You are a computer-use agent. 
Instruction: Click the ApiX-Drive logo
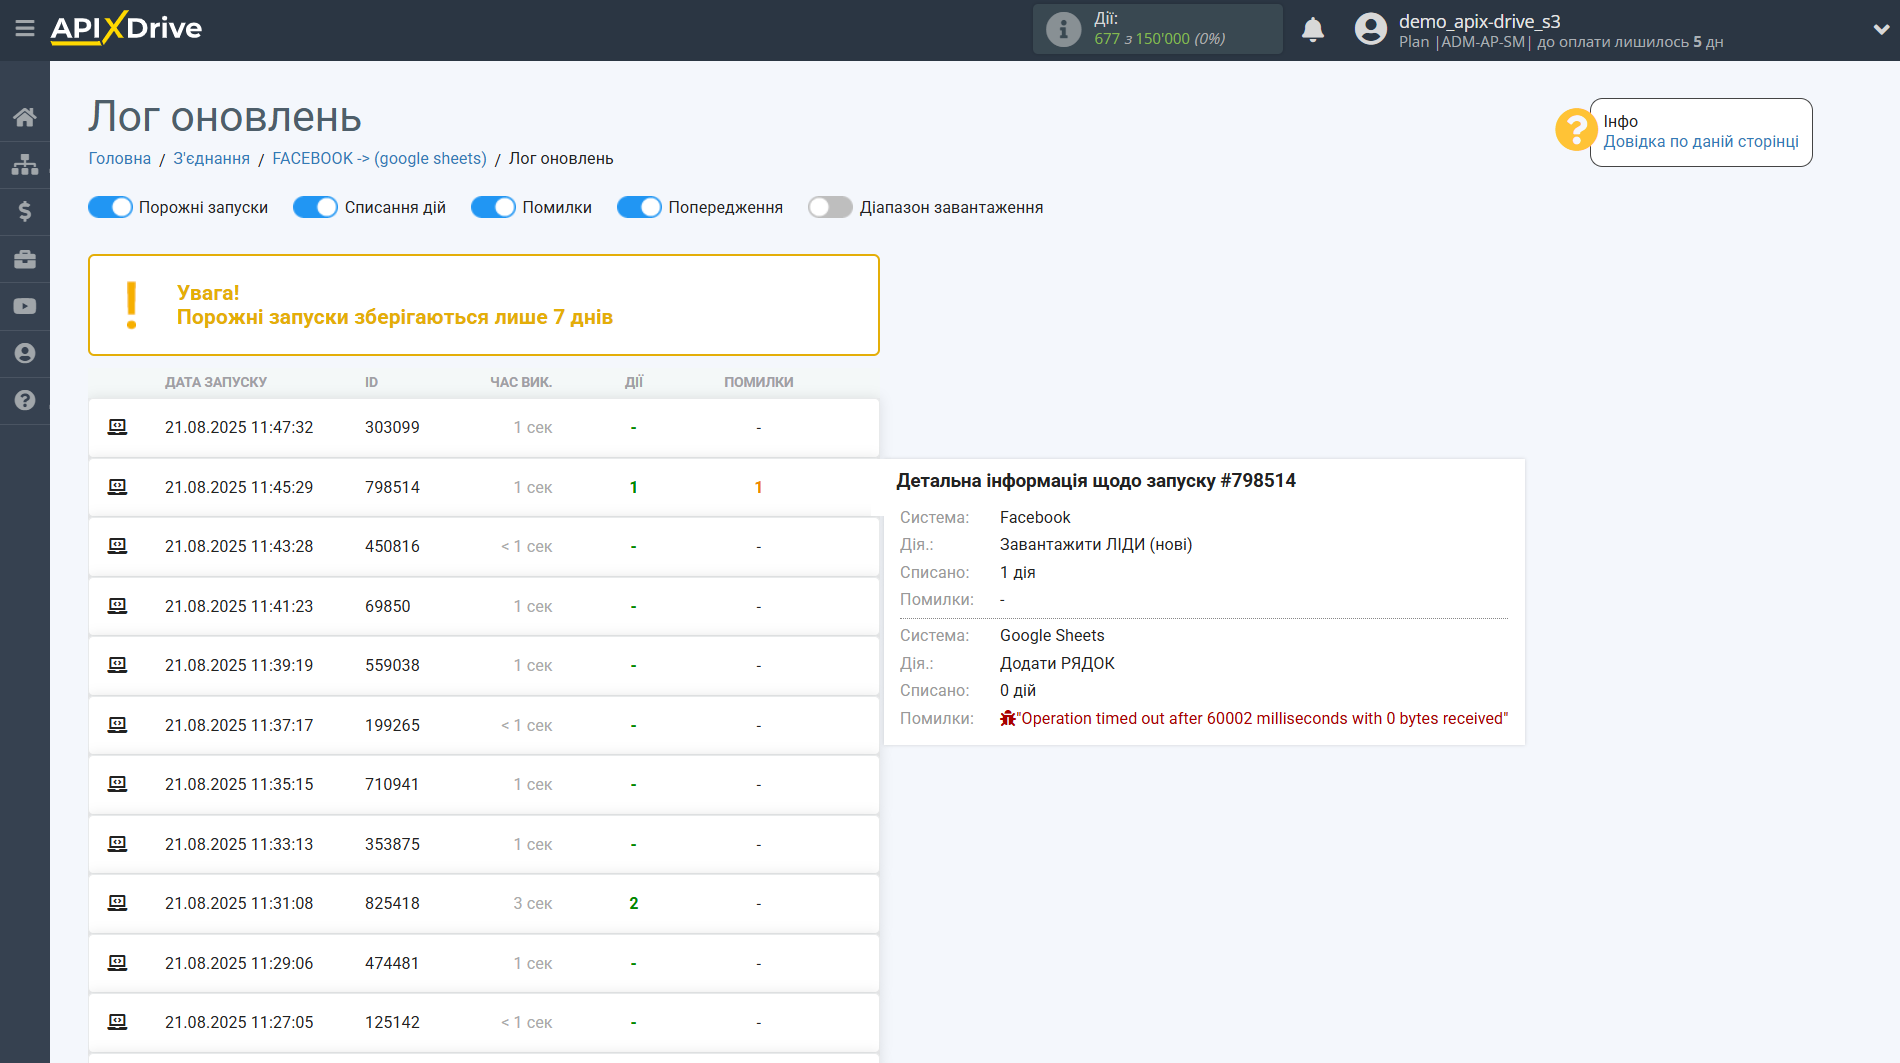(x=126, y=28)
